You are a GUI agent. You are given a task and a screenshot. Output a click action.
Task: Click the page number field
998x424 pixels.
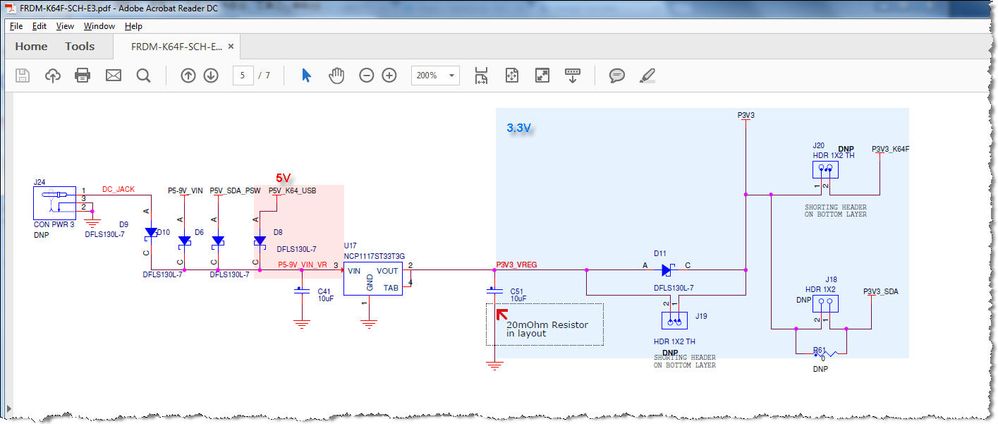pos(242,76)
